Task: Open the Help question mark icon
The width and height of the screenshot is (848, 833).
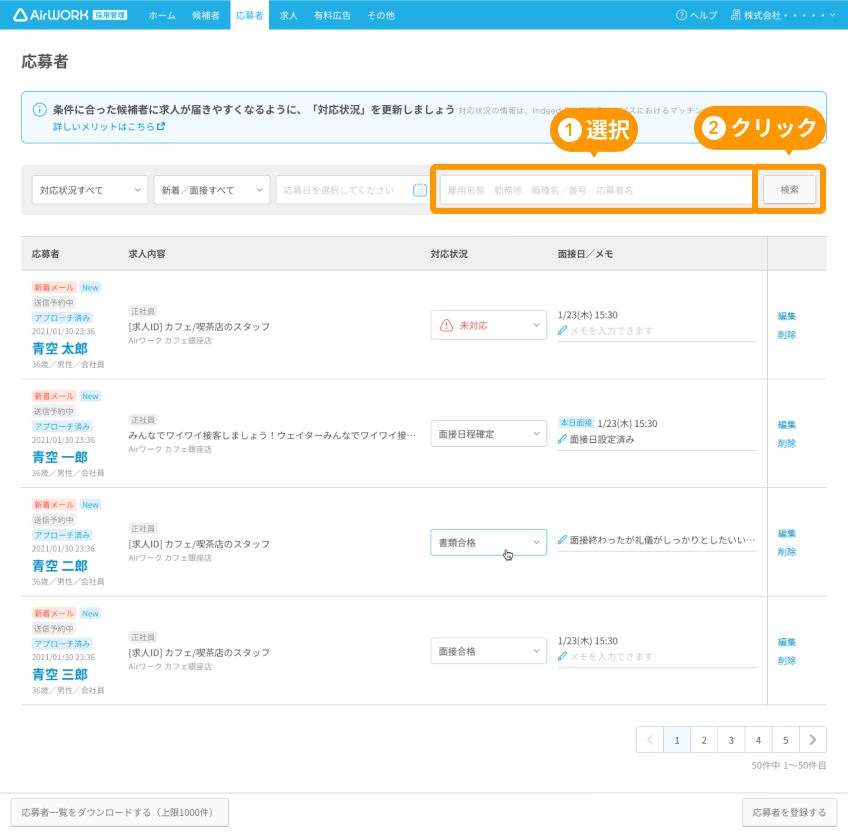Action: [681, 15]
